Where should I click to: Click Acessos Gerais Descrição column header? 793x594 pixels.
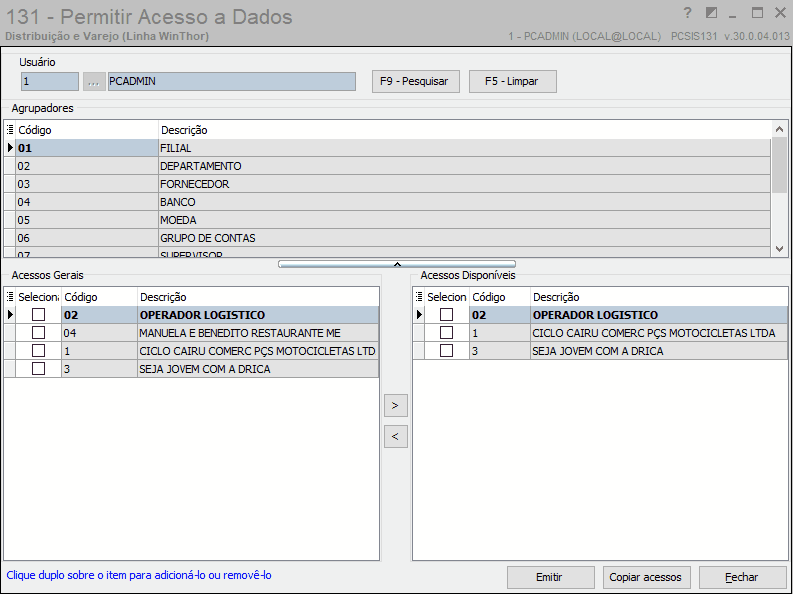(x=258, y=297)
